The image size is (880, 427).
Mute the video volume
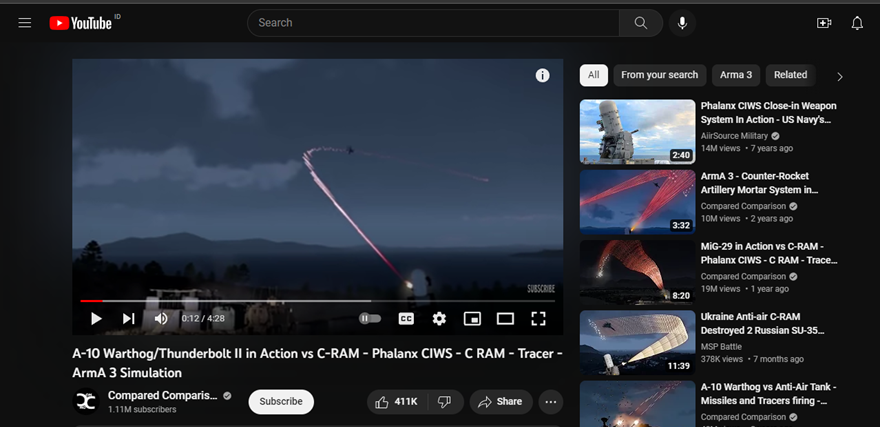161,319
